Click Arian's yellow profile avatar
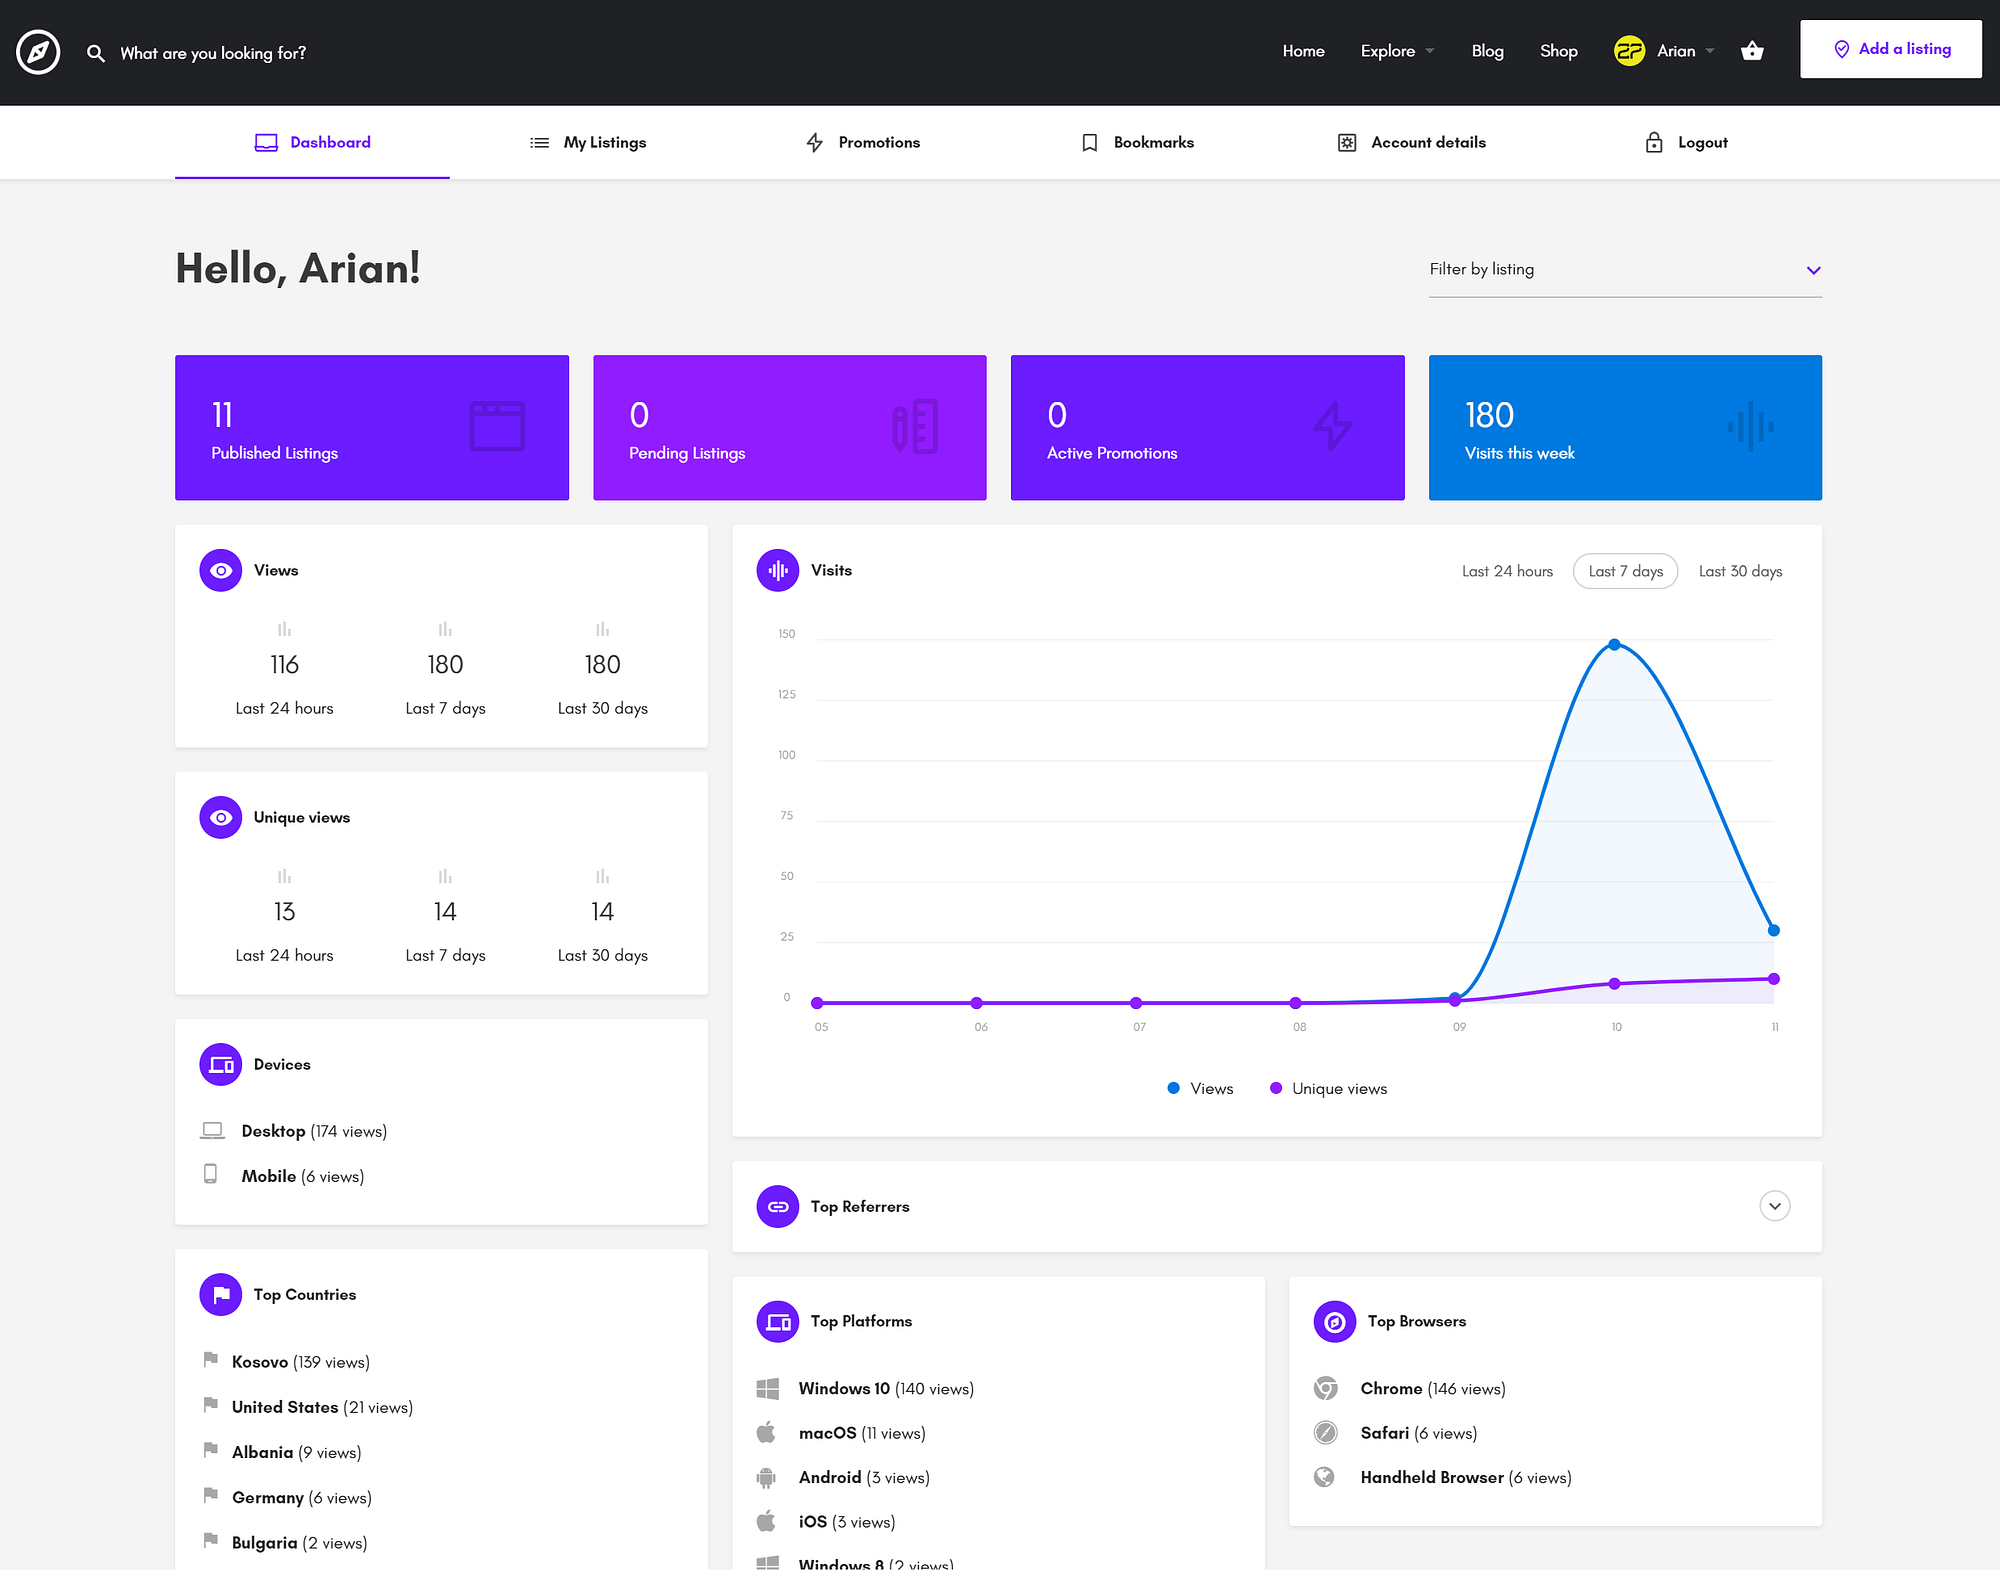This screenshot has width=2000, height=1571. [x=1629, y=51]
